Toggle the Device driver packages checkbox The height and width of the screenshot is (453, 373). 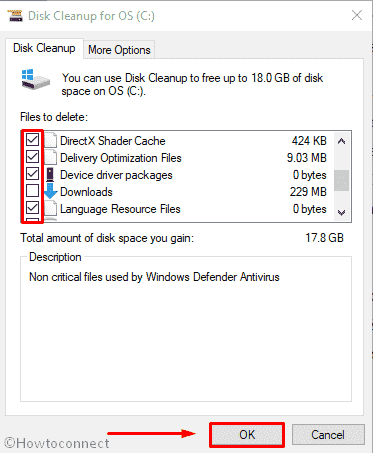[32, 174]
